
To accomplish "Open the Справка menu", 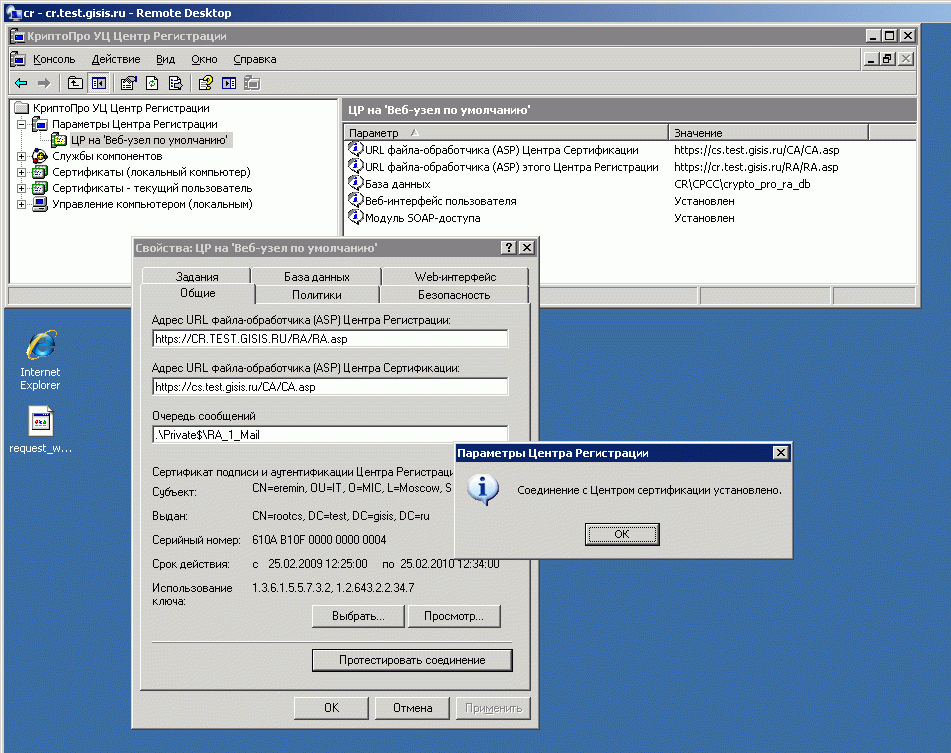I will pyautogui.click(x=255, y=59).
